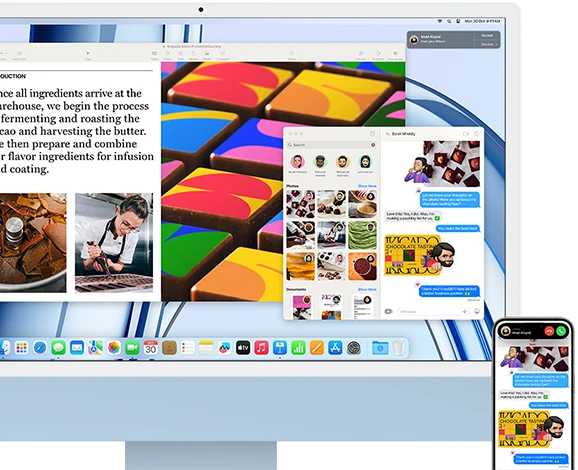Open the chocolate tasting flyer attachment
Viewport: 578px width, 470px height.
point(412,255)
